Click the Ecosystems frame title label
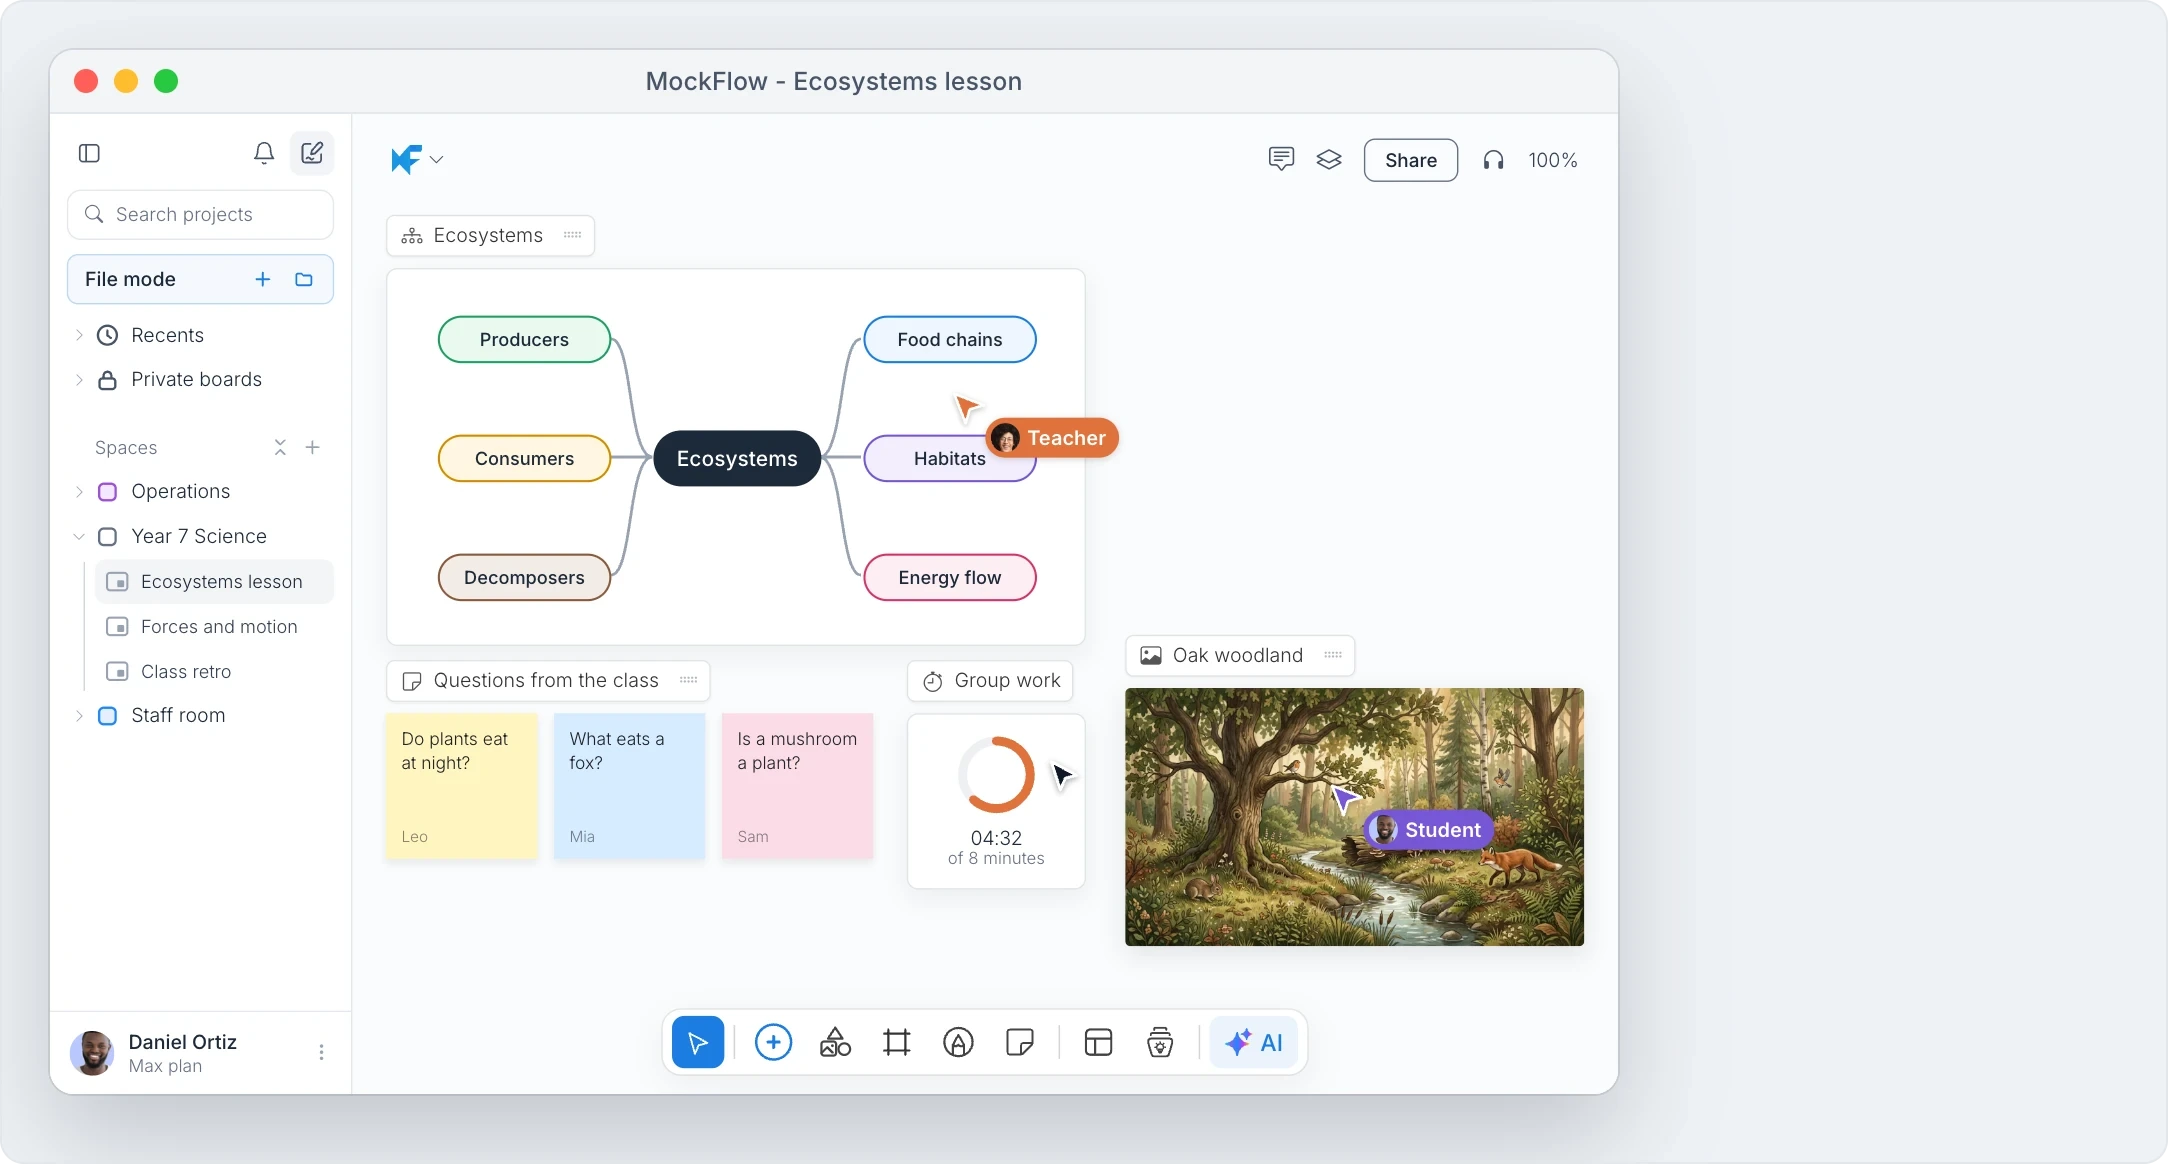Image resolution: width=2168 pixels, height=1164 pixels. [x=488, y=235]
